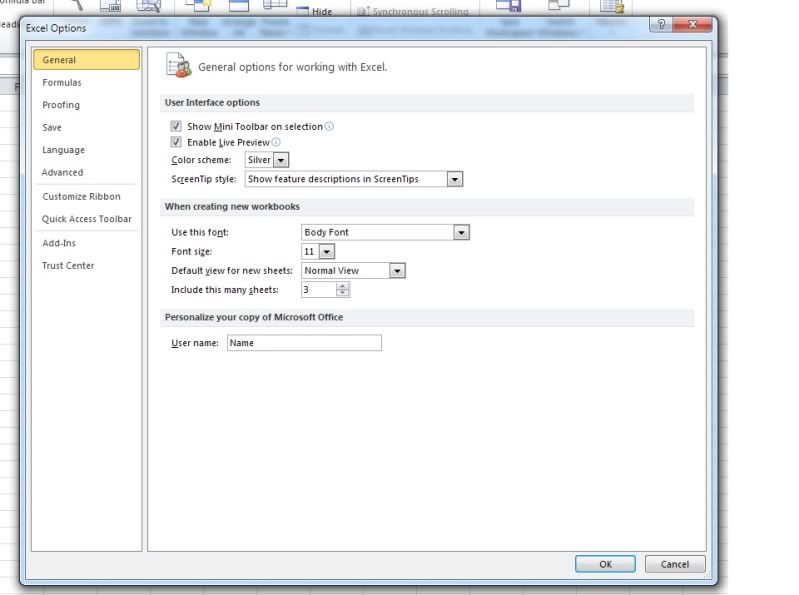Open the Add-Ins page

click(x=59, y=243)
